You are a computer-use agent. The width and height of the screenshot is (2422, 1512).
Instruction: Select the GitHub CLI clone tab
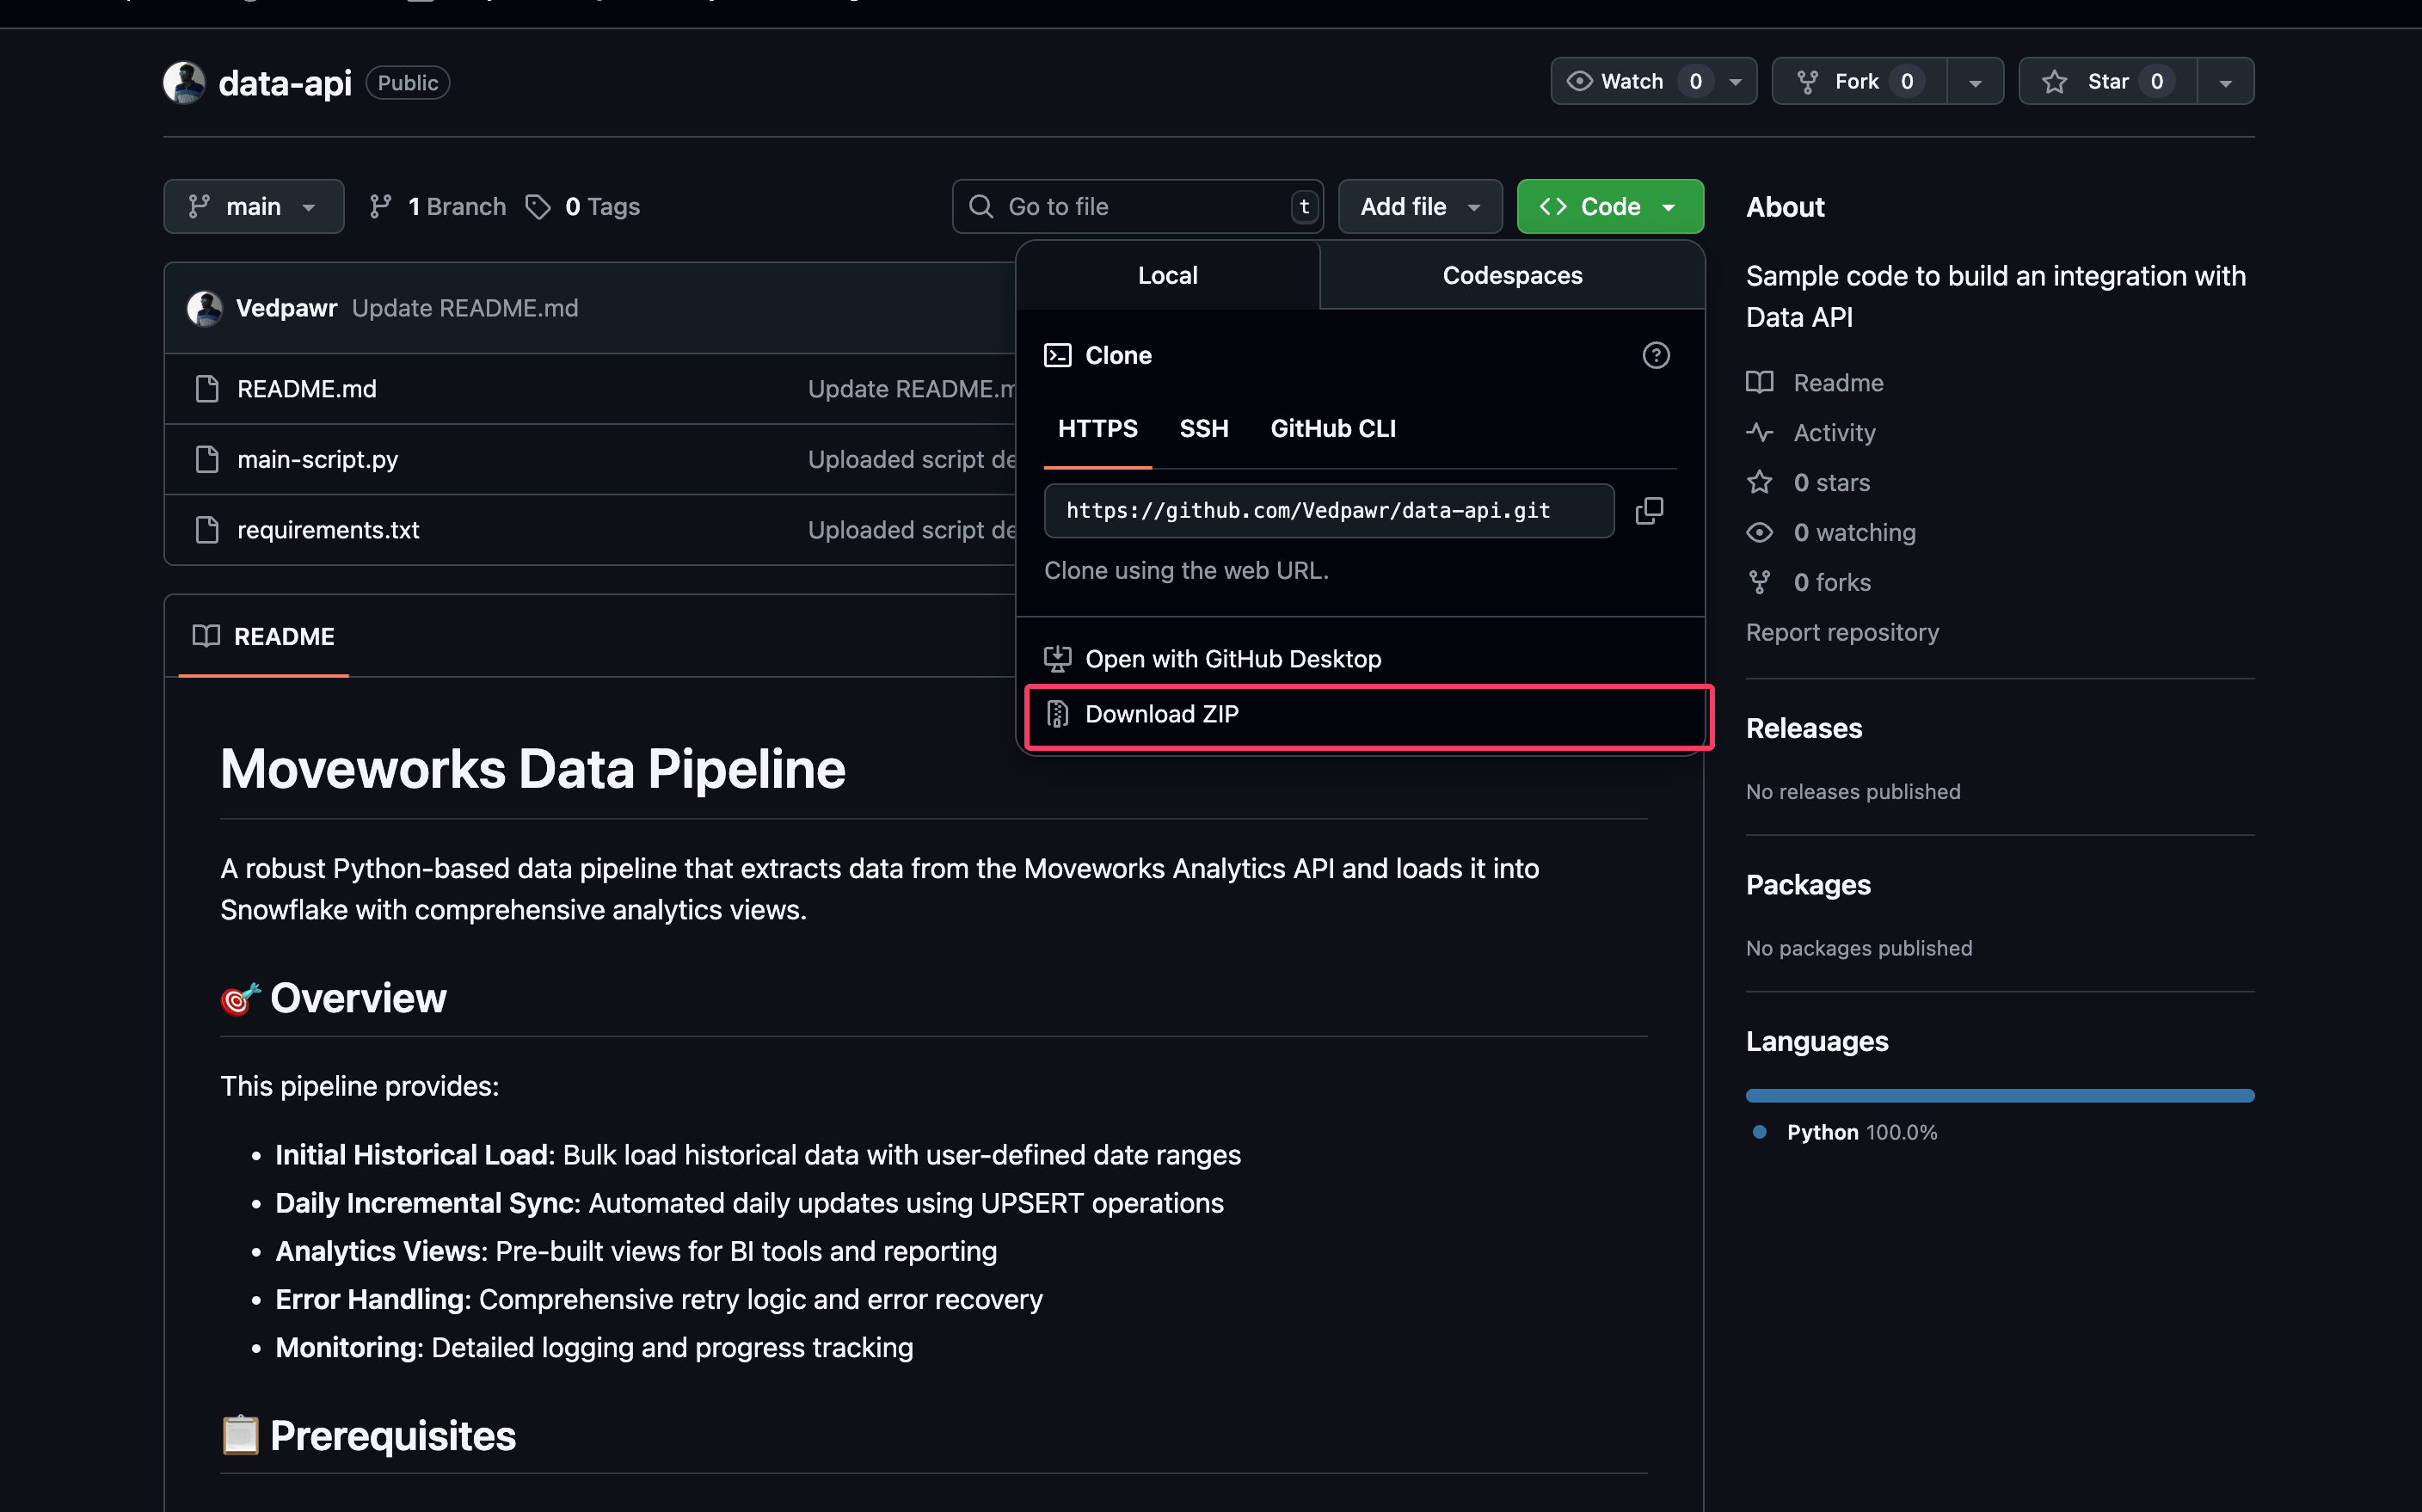pos(1333,429)
